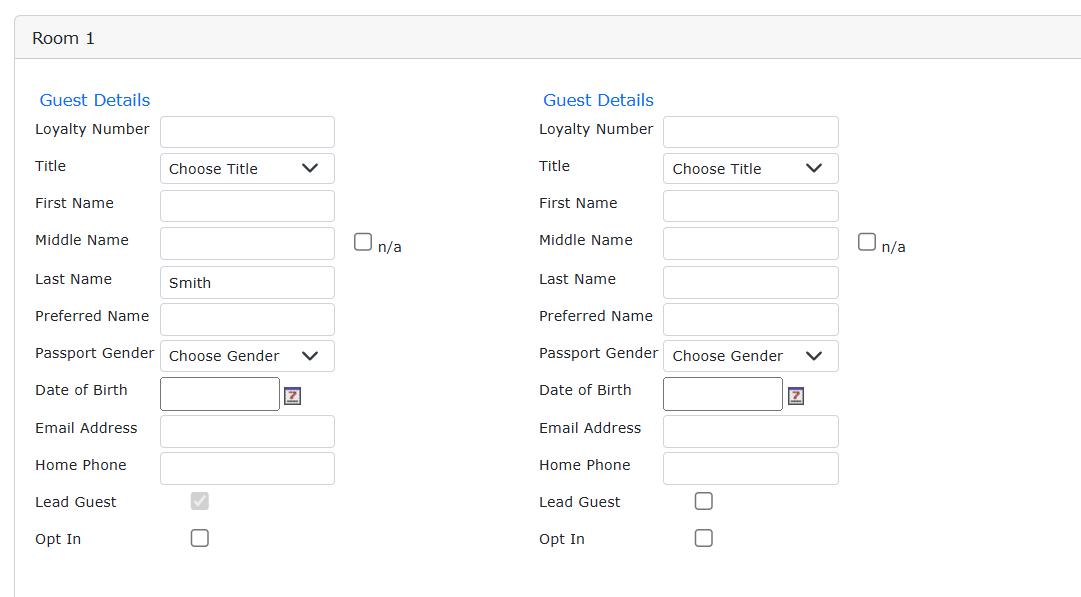Click the right Guest Details heading
The height and width of the screenshot is (597, 1081).
coord(598,100)
